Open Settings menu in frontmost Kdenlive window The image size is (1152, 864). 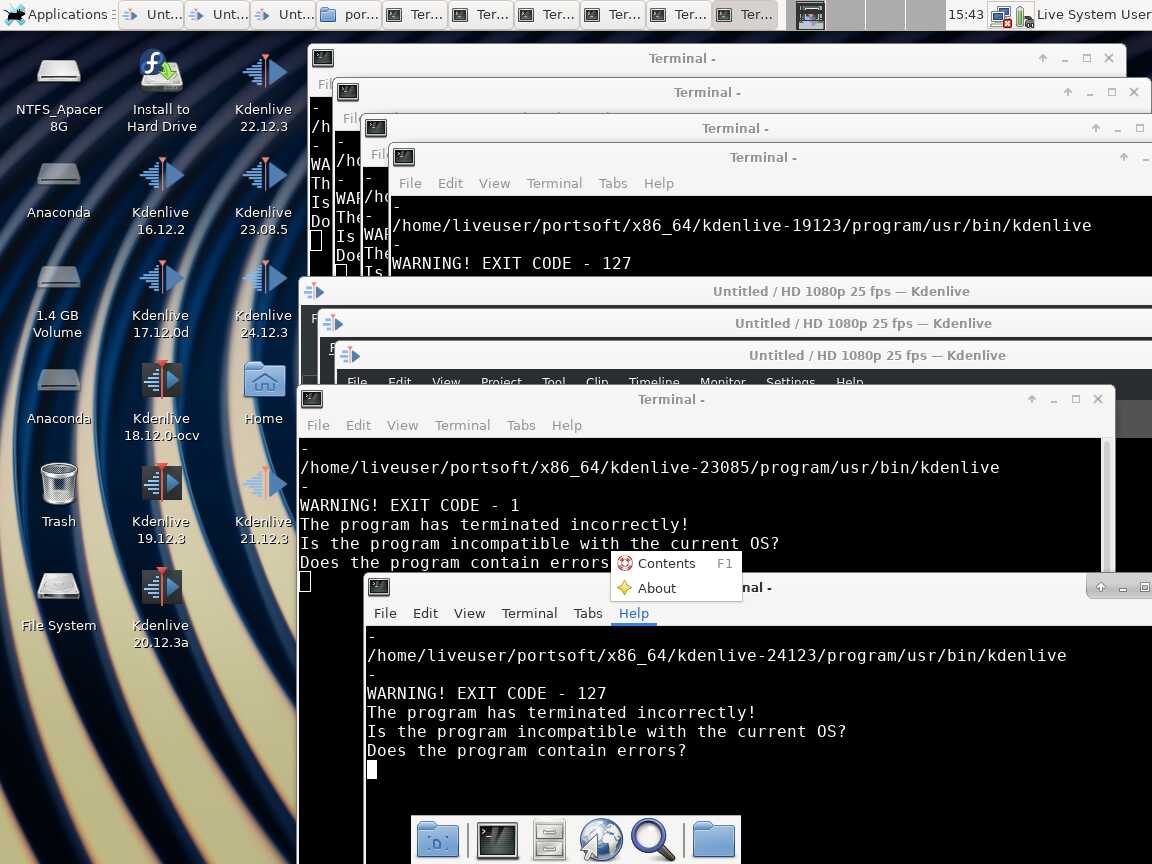791,381
